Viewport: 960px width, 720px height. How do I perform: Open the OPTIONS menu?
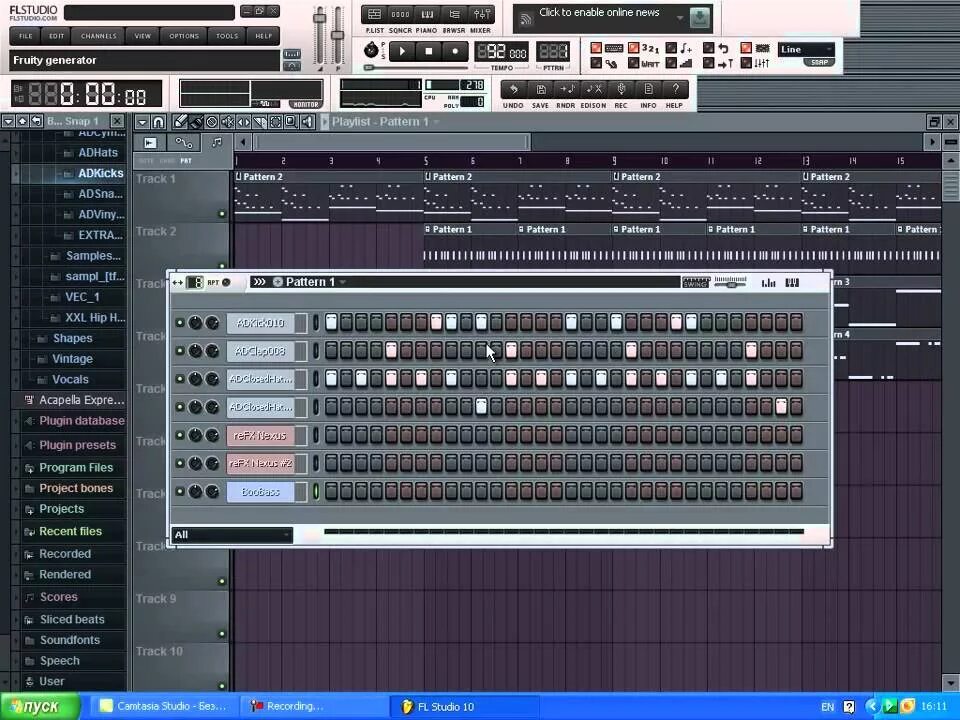[x=184, y=36]
